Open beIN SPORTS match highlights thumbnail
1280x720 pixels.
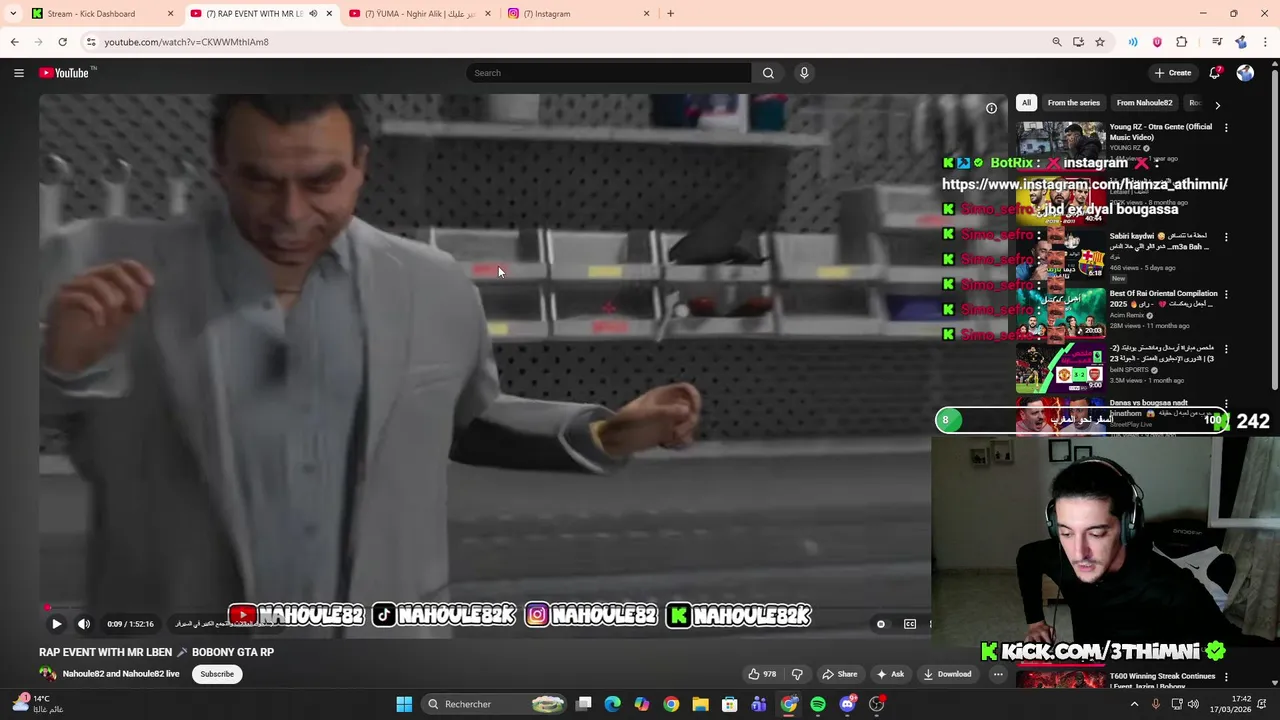(x=1061, y=367)
